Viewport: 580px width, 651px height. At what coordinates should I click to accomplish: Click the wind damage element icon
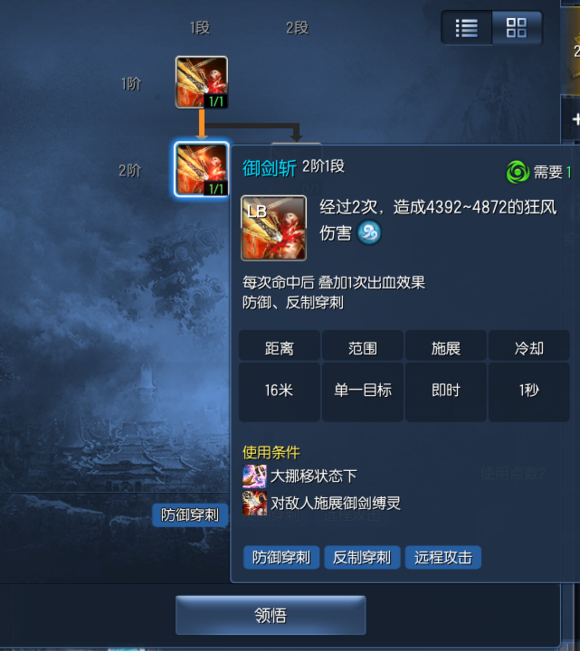click(369, 232)
